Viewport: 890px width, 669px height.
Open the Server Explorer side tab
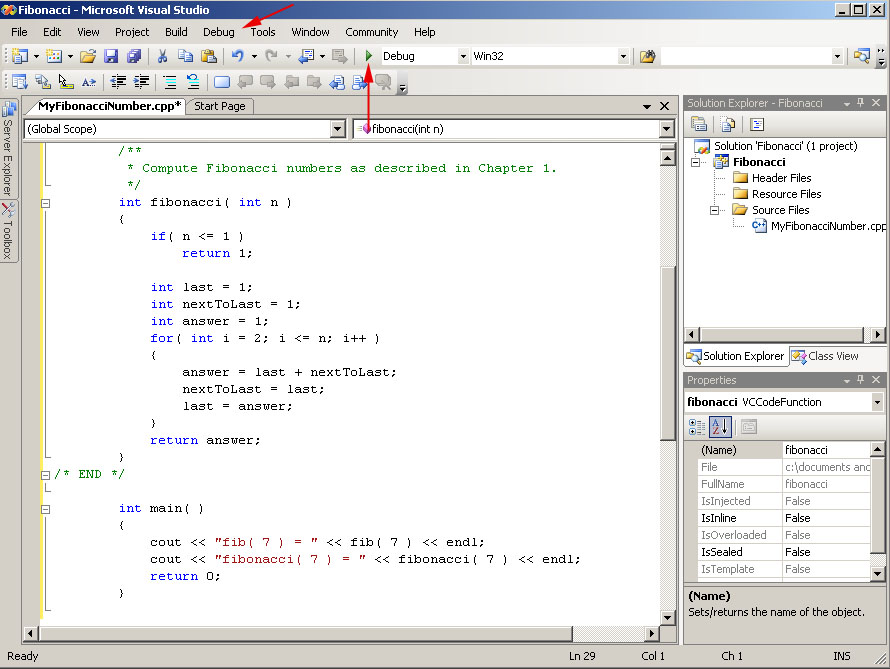click(x=8, y=149)
